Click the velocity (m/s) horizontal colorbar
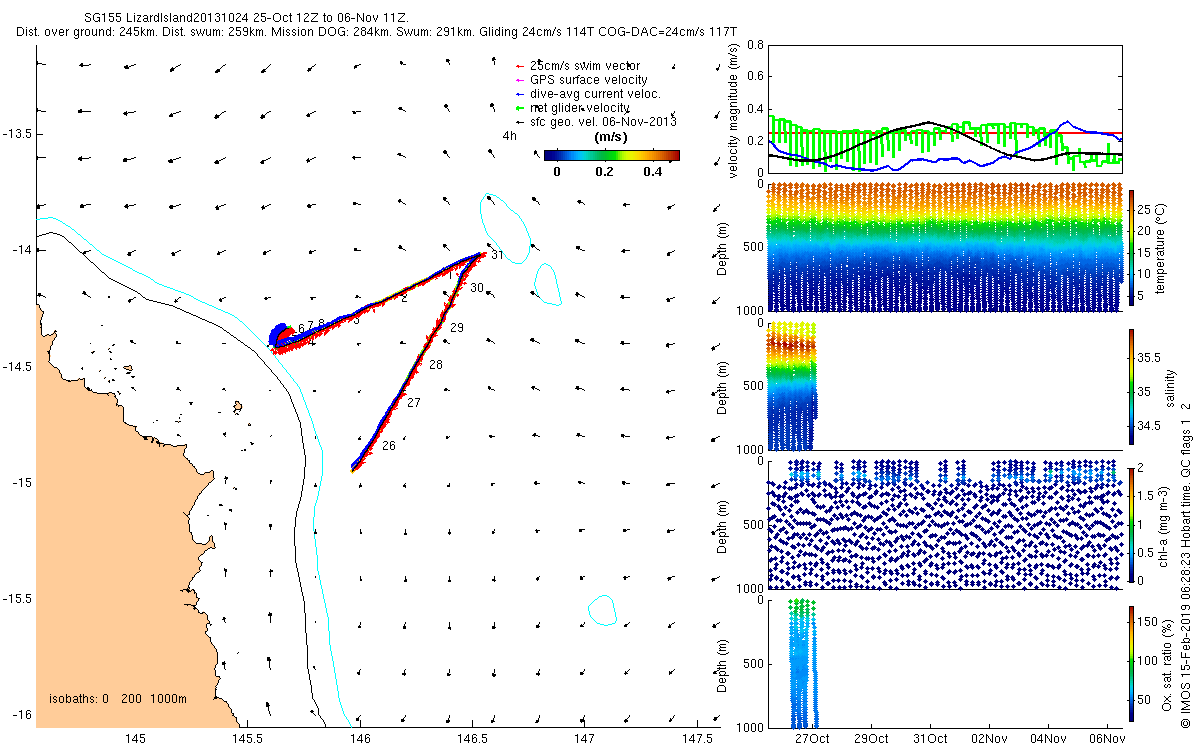The width and height of the screenshot is (1200, 750). click(612, 155)
